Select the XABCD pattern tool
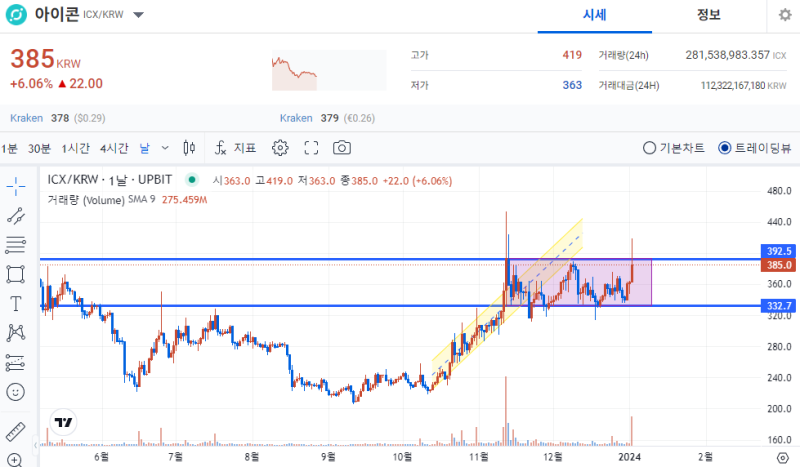The height and width of the screenshot is (467, 800). click(x=16, y=333)
